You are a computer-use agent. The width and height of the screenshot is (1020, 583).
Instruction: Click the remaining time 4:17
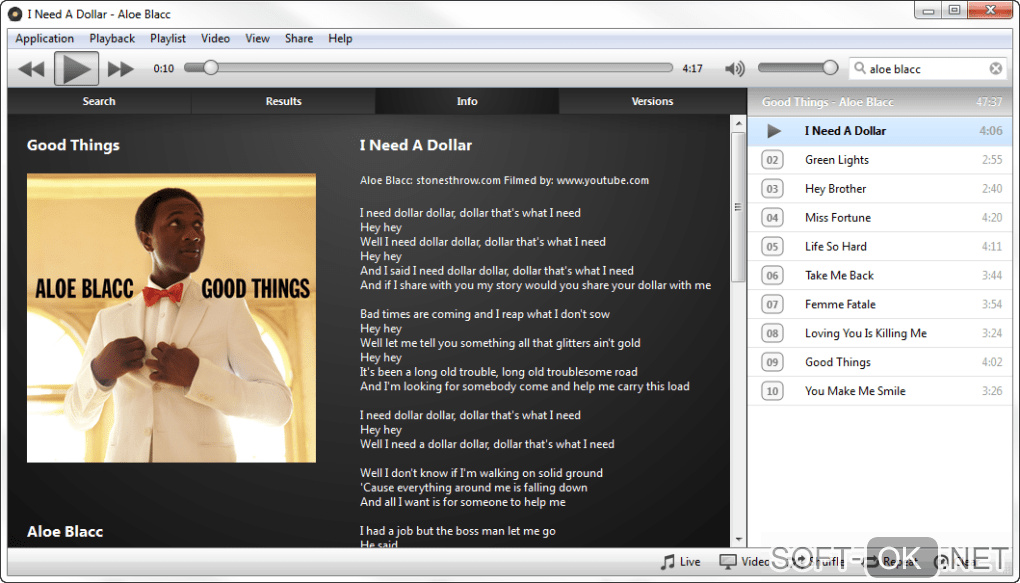point(692,68)
